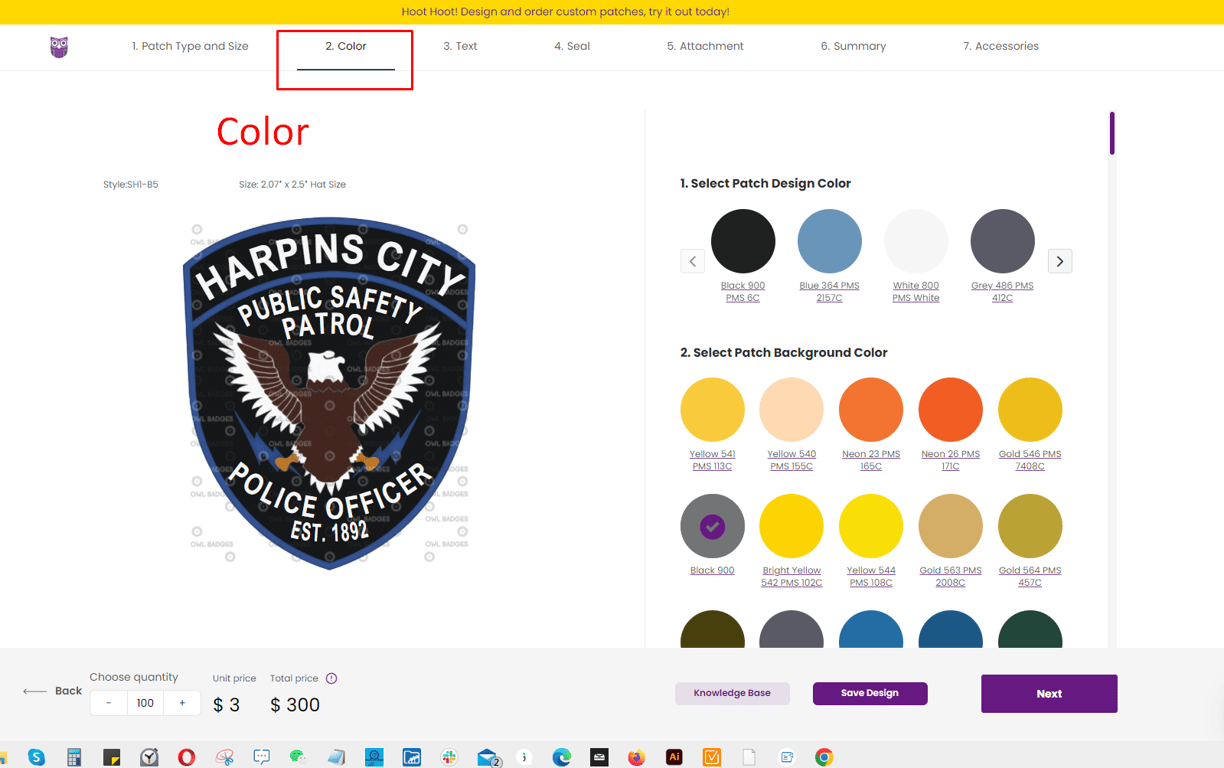Click the Neon 26 PMS 171C label

pyautogui.click(x=950, y=460)
